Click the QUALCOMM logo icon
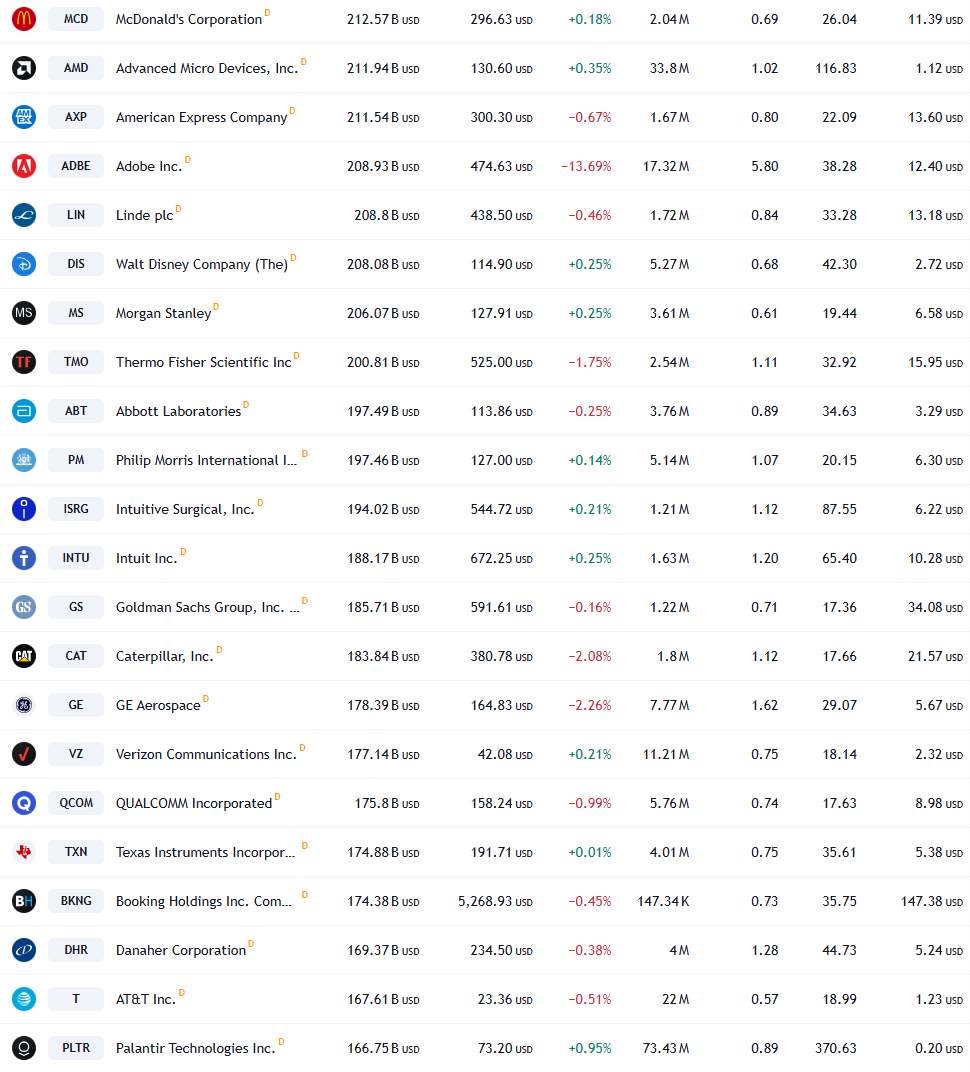 tap(24, 803)
